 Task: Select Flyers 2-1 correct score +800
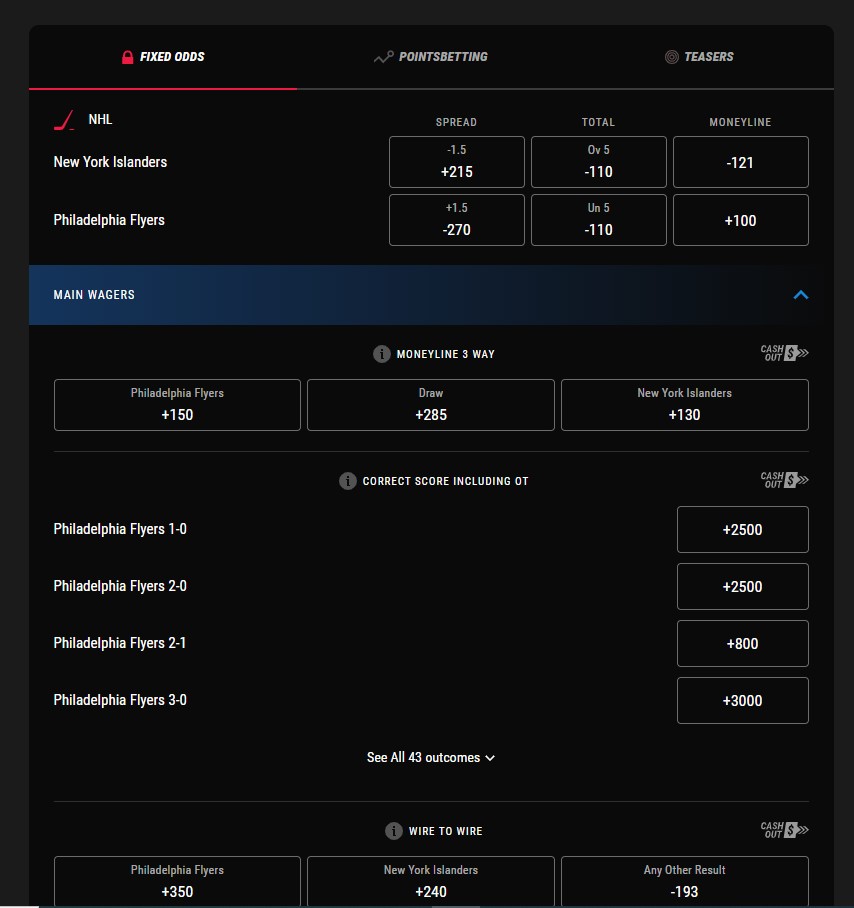(x=743, y=643)
